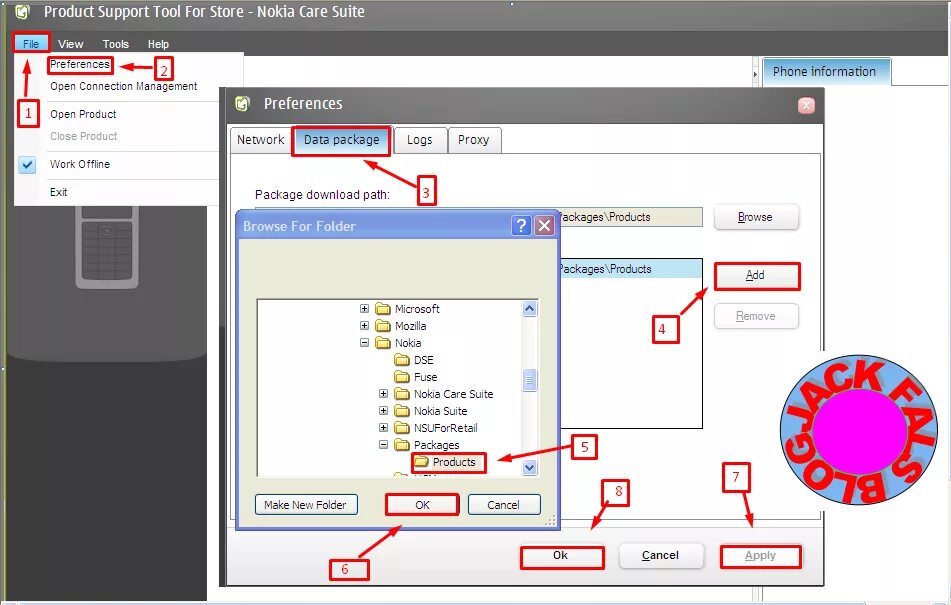The width and height of the screenshot is (951, 605).
Task: Open the File menu
Action: point(31,44)
